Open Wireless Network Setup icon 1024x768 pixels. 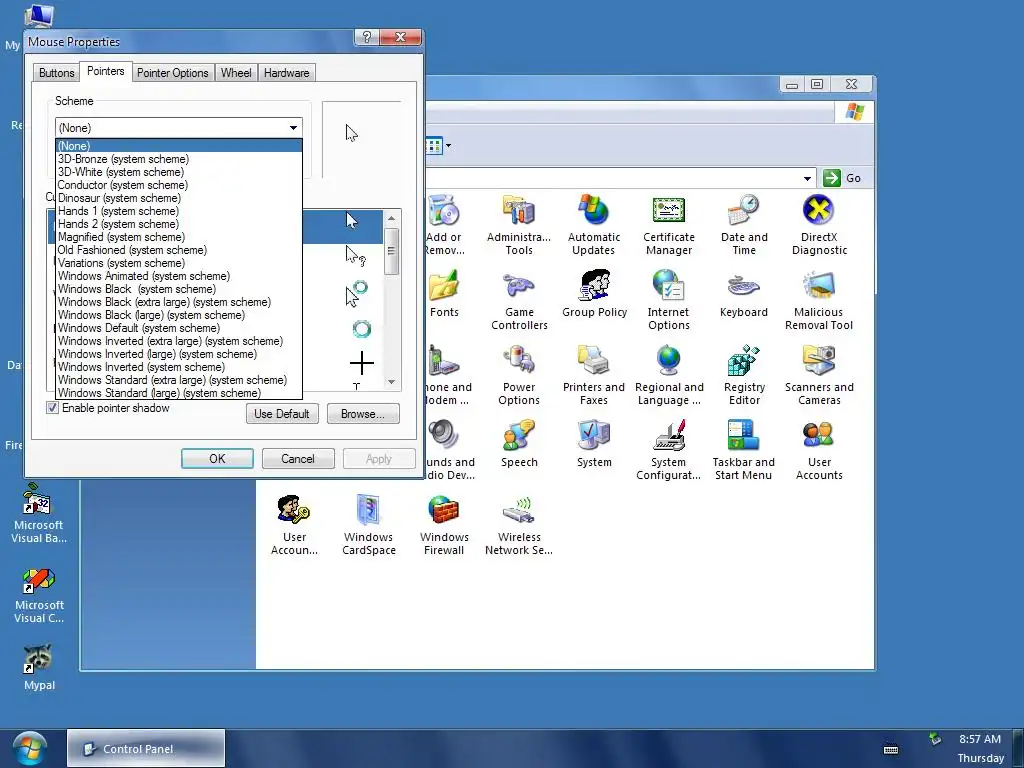tap(519, 525)
